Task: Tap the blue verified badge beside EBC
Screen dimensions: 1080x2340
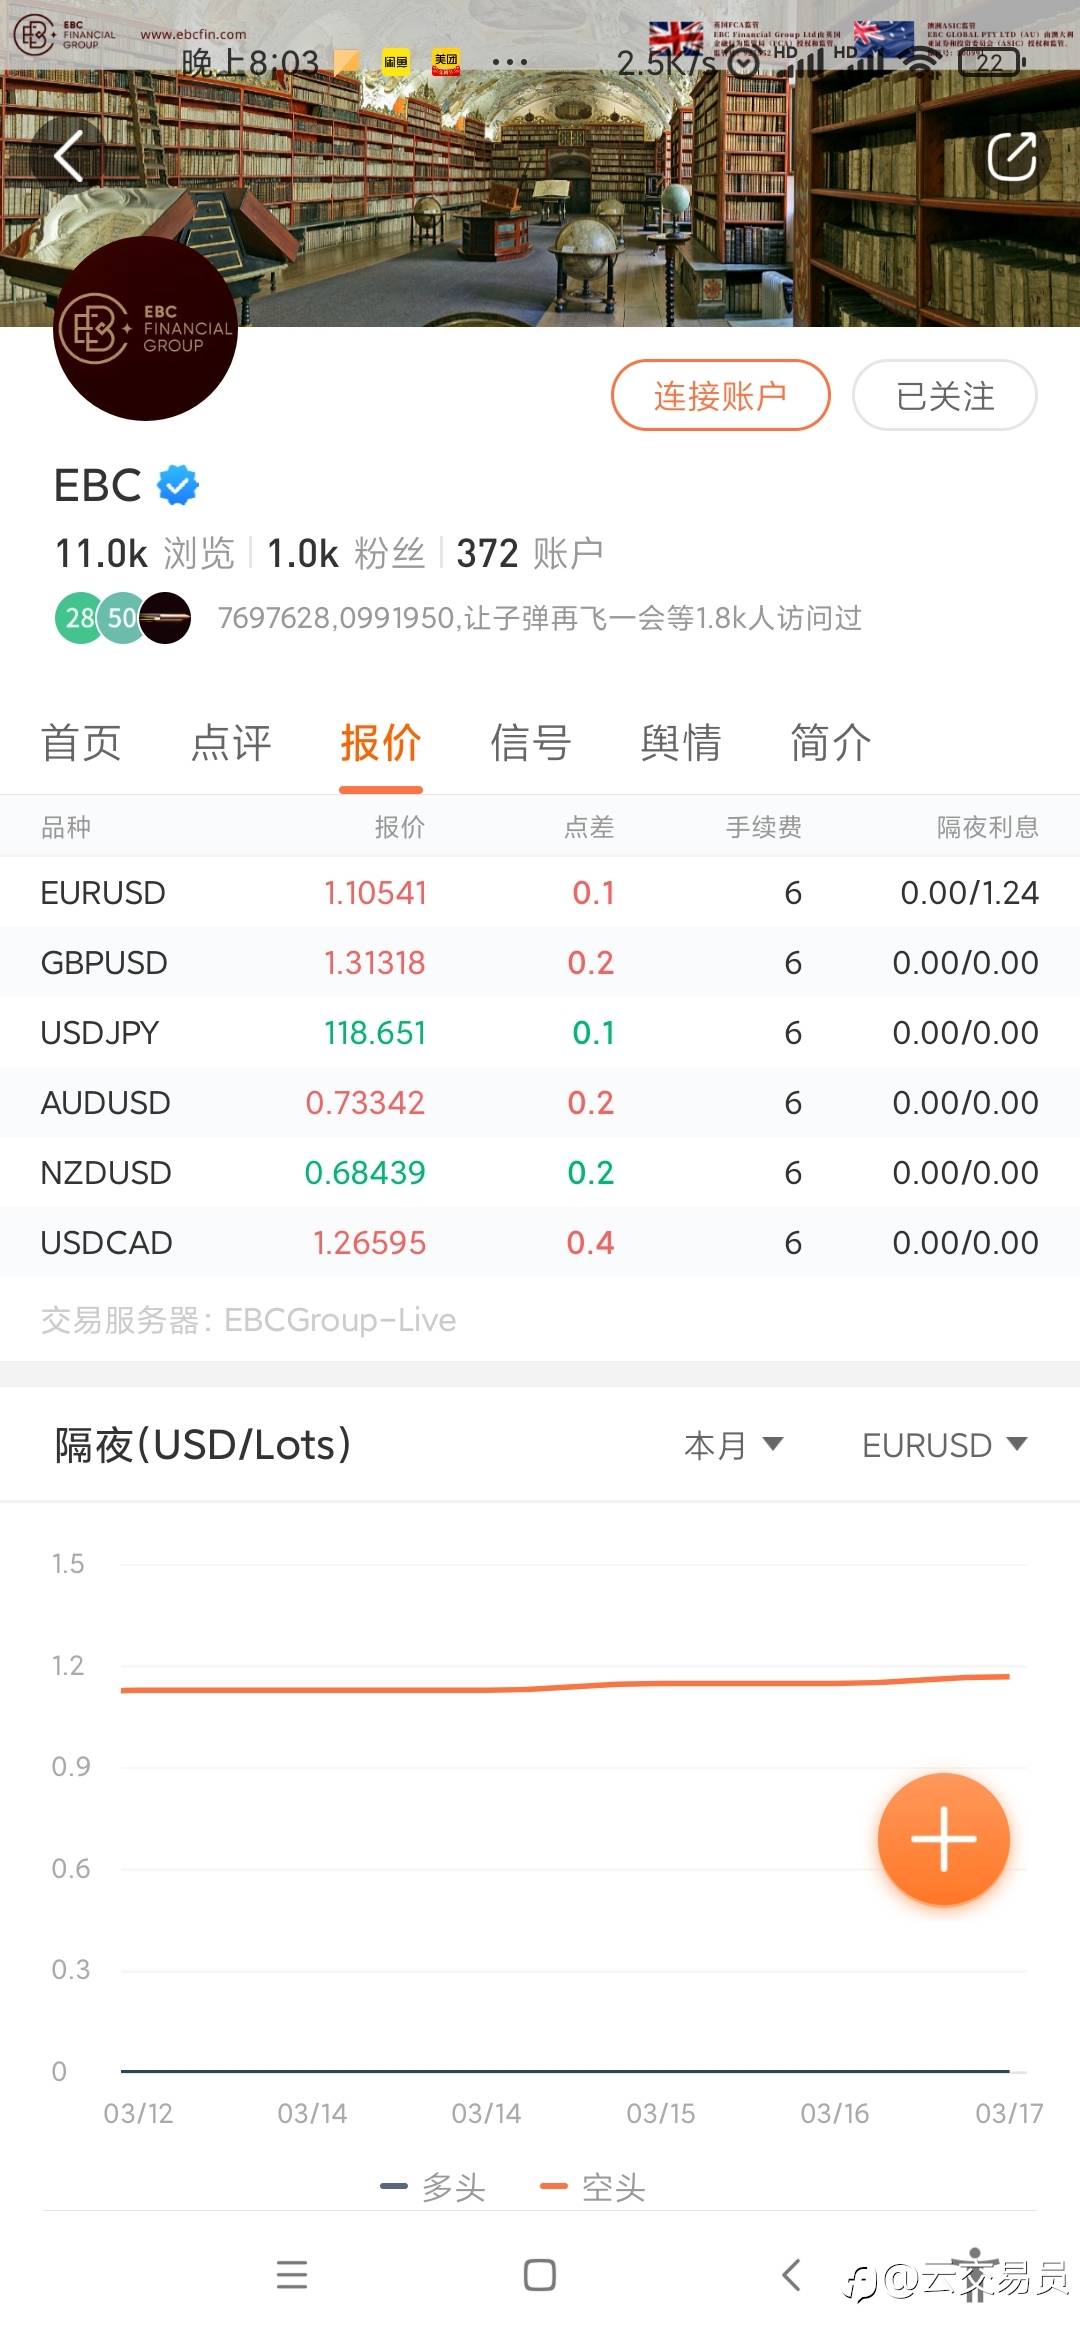Action: [x=178, y=486]
